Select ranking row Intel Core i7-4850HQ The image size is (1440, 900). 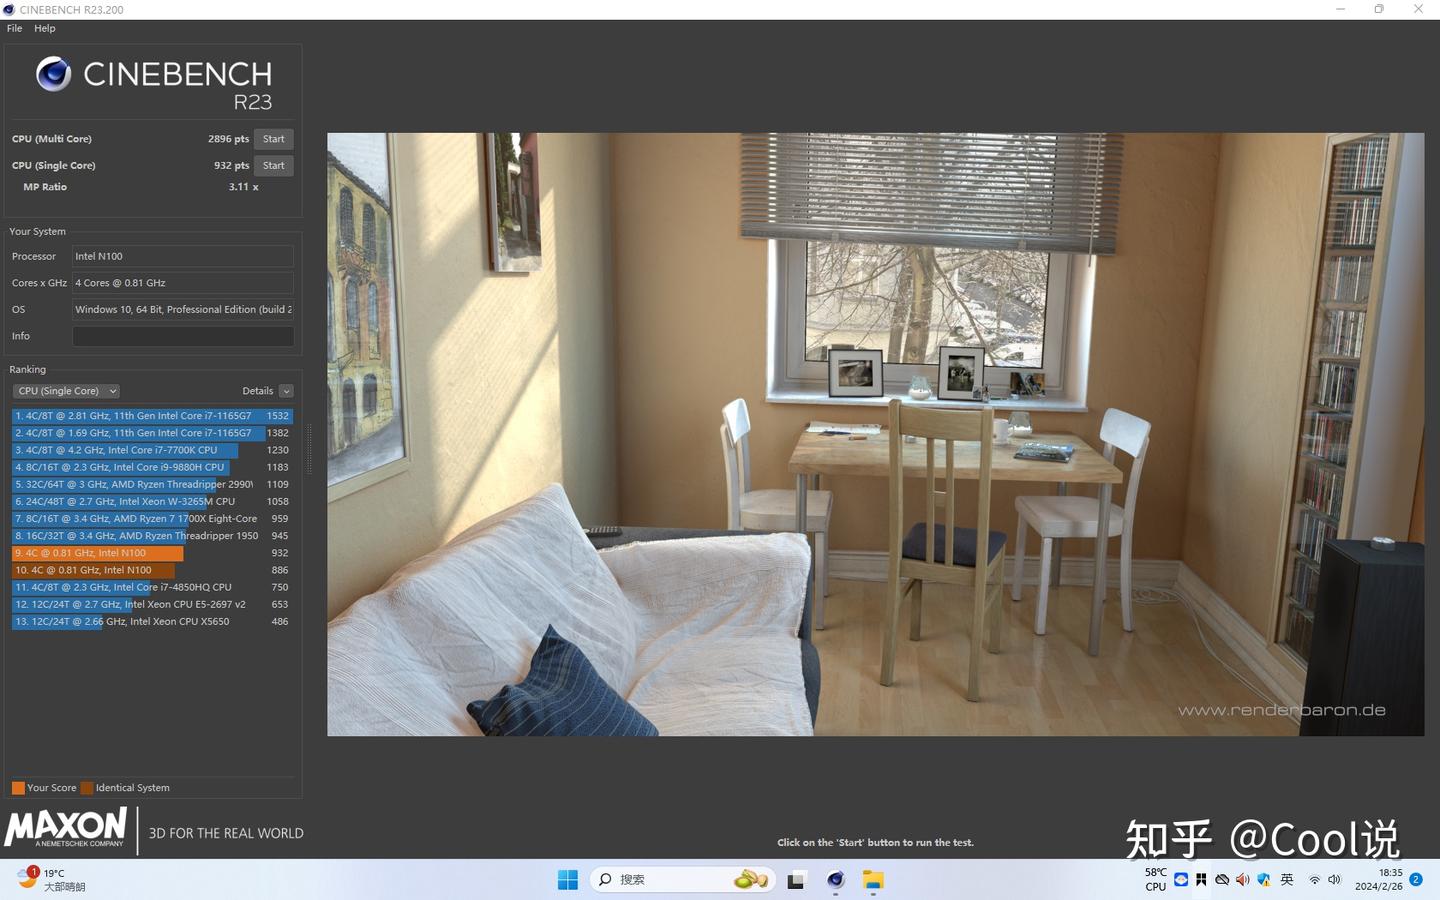click(x=152, y=587)
